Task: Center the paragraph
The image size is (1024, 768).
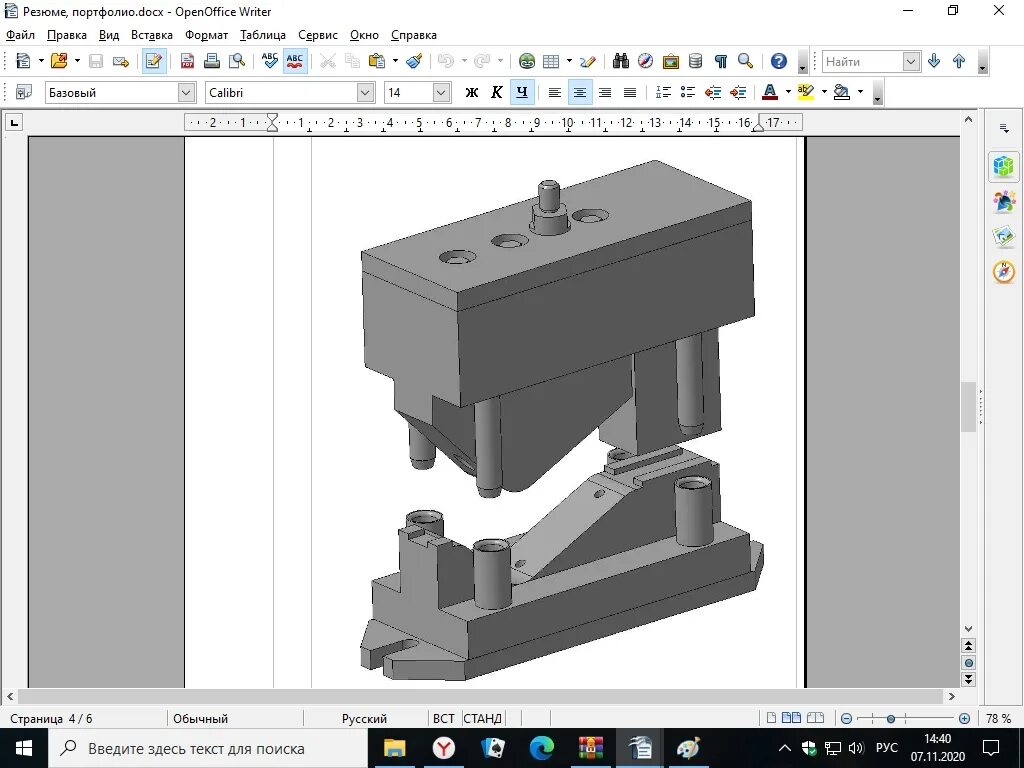Action: tap(580, 93)
